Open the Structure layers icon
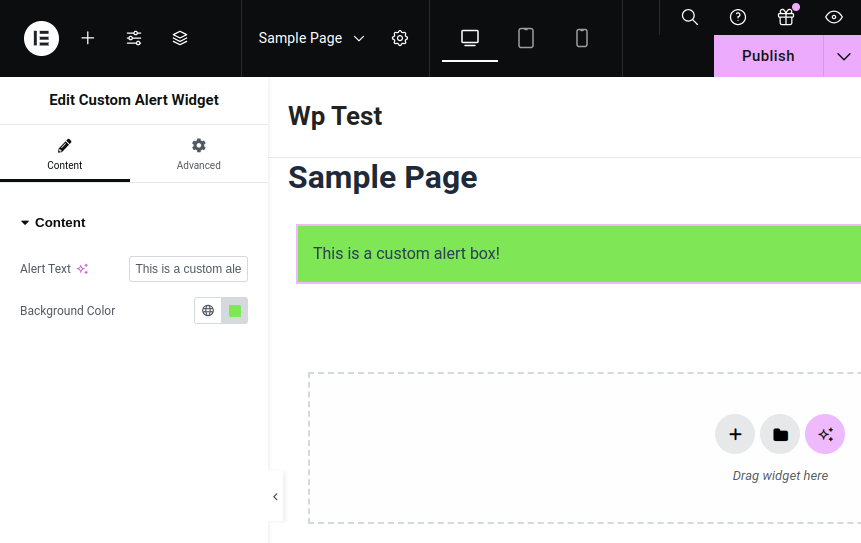861x543 pixels. [180, 38]
